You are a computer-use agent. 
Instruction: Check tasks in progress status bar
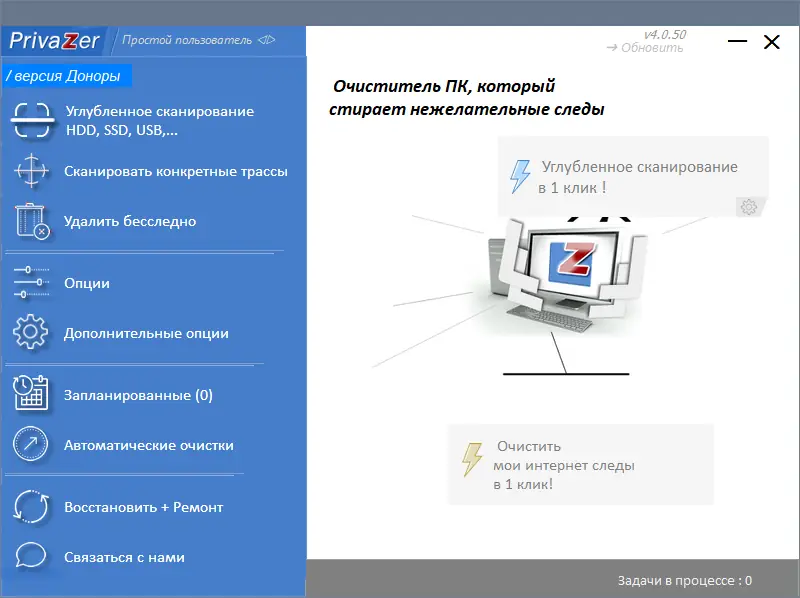pos(685,578)
